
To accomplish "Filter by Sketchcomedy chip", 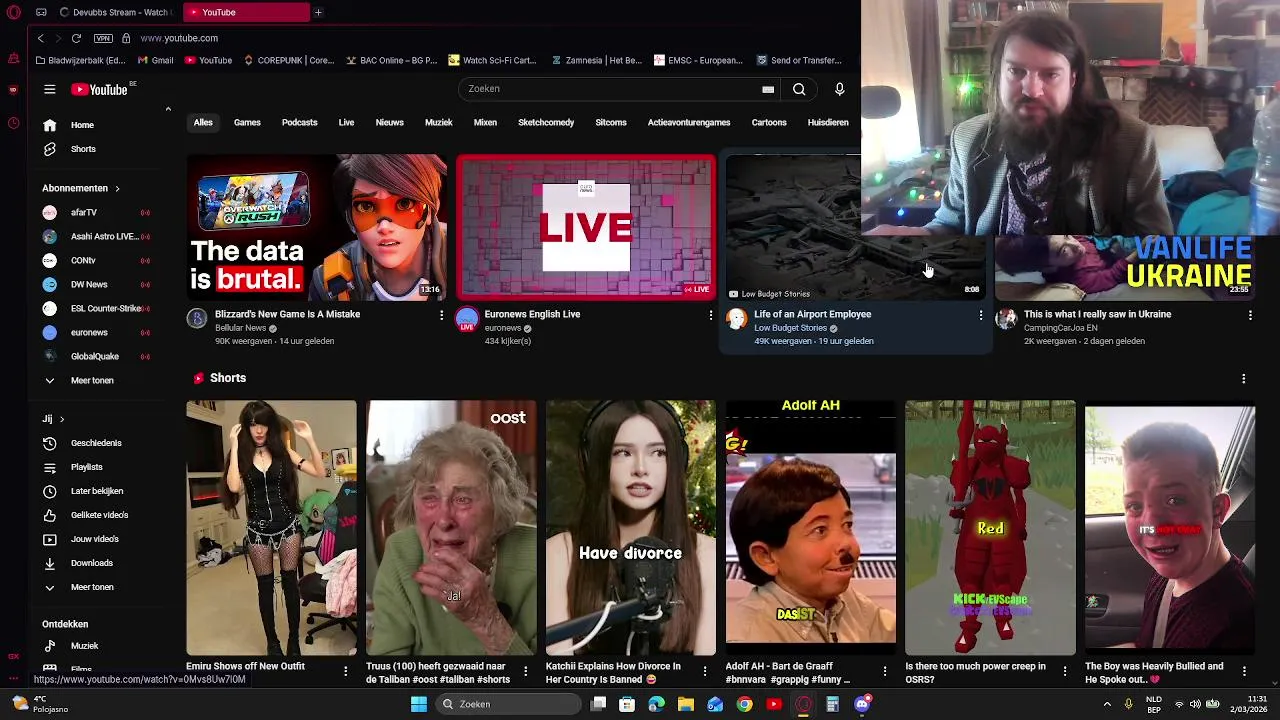I will [x=546, y=122].
